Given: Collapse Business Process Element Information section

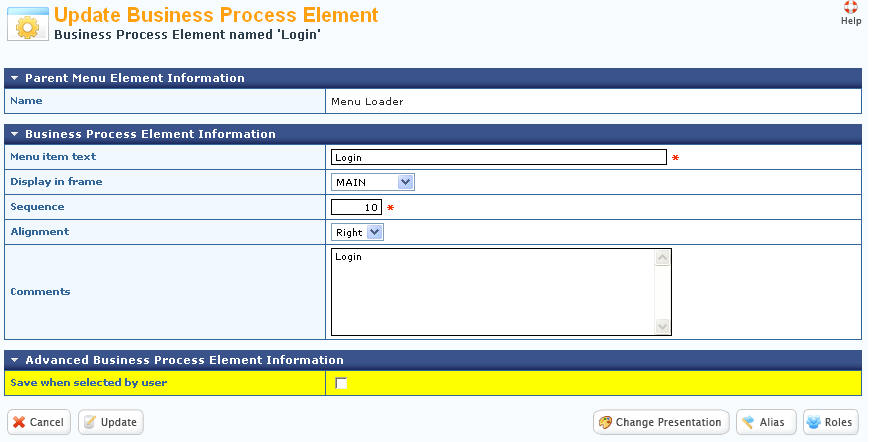Looking at the screenshot, I should pos(14,134).
